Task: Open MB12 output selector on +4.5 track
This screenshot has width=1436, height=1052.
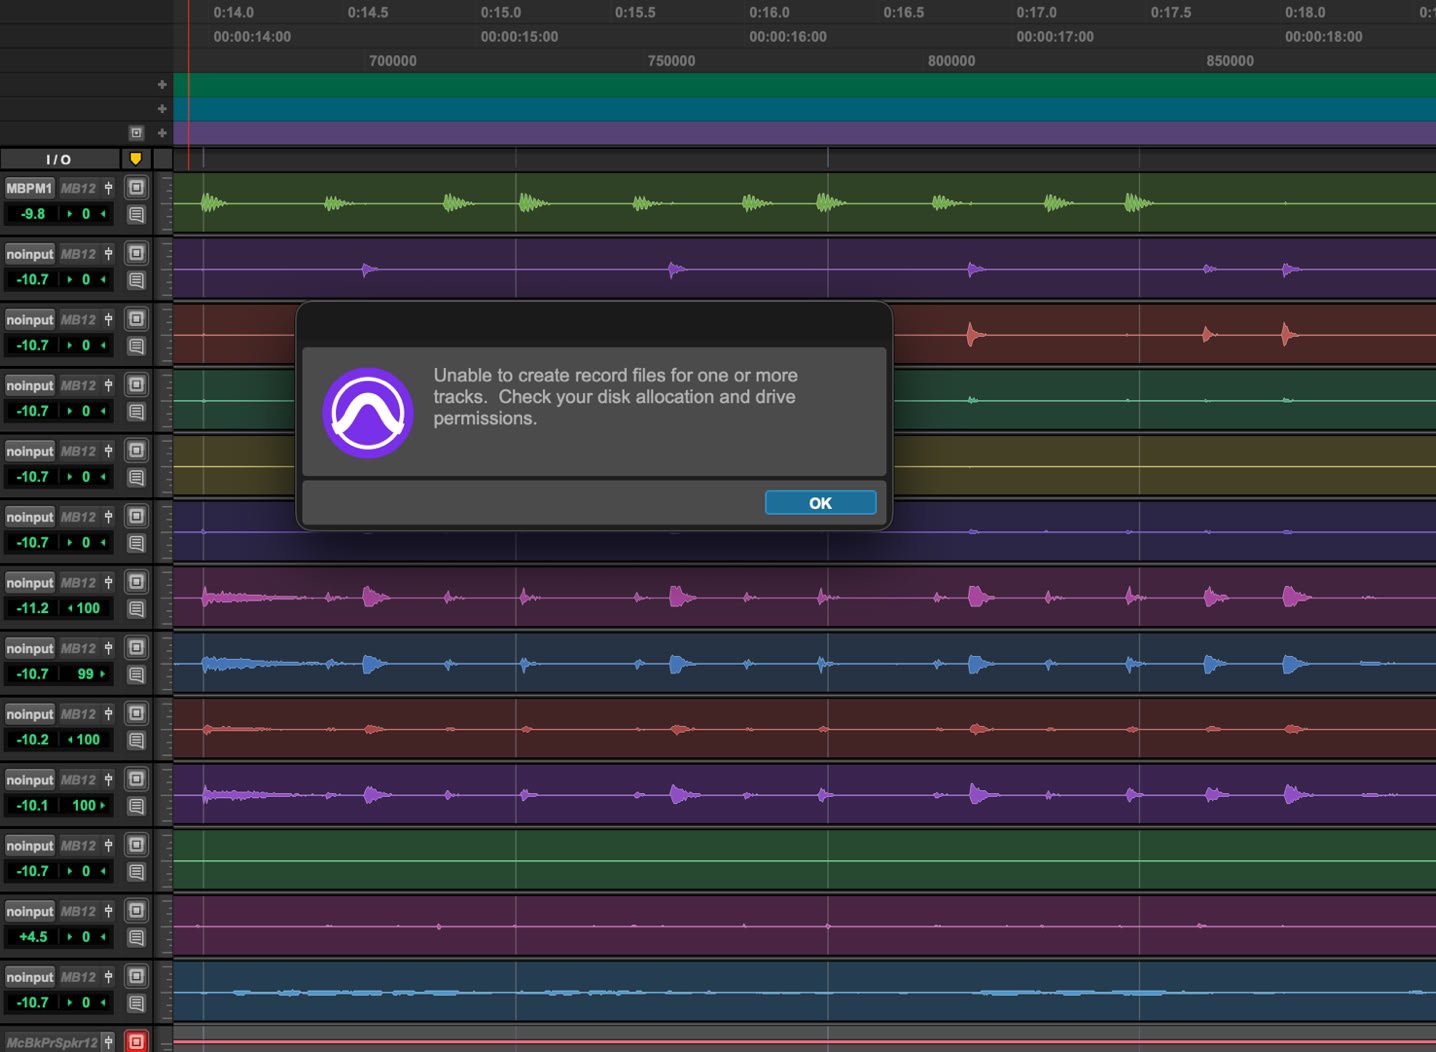Action: tap(79, 912)
